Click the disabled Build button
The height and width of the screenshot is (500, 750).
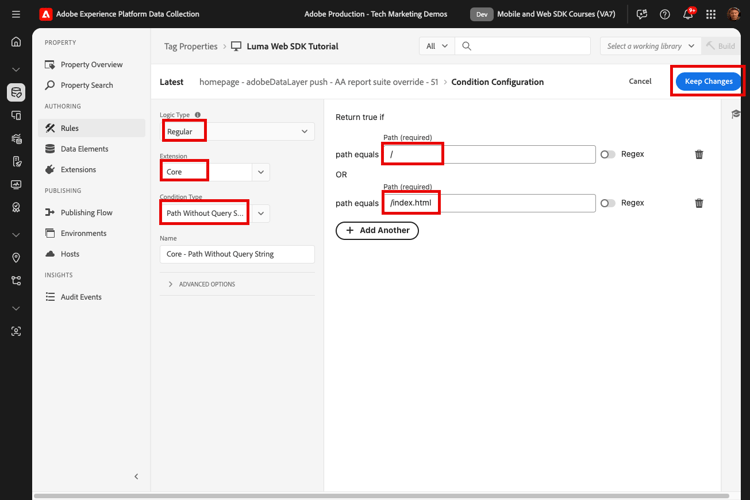pos(721,46)
